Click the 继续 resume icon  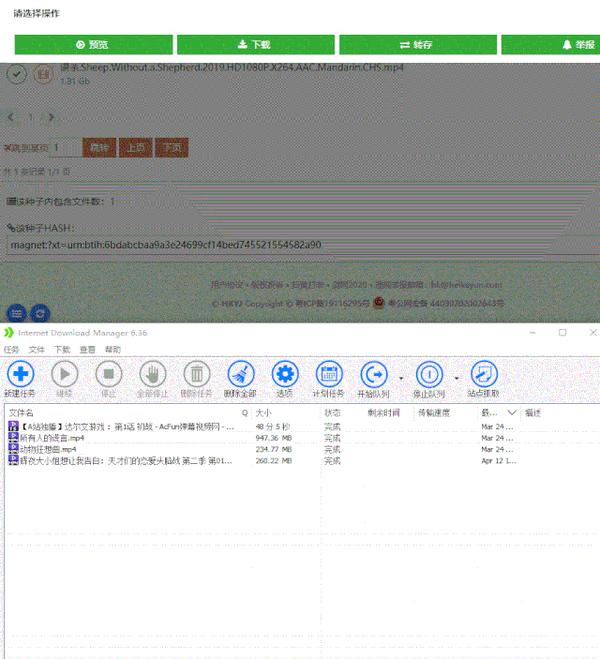point(64,374)
